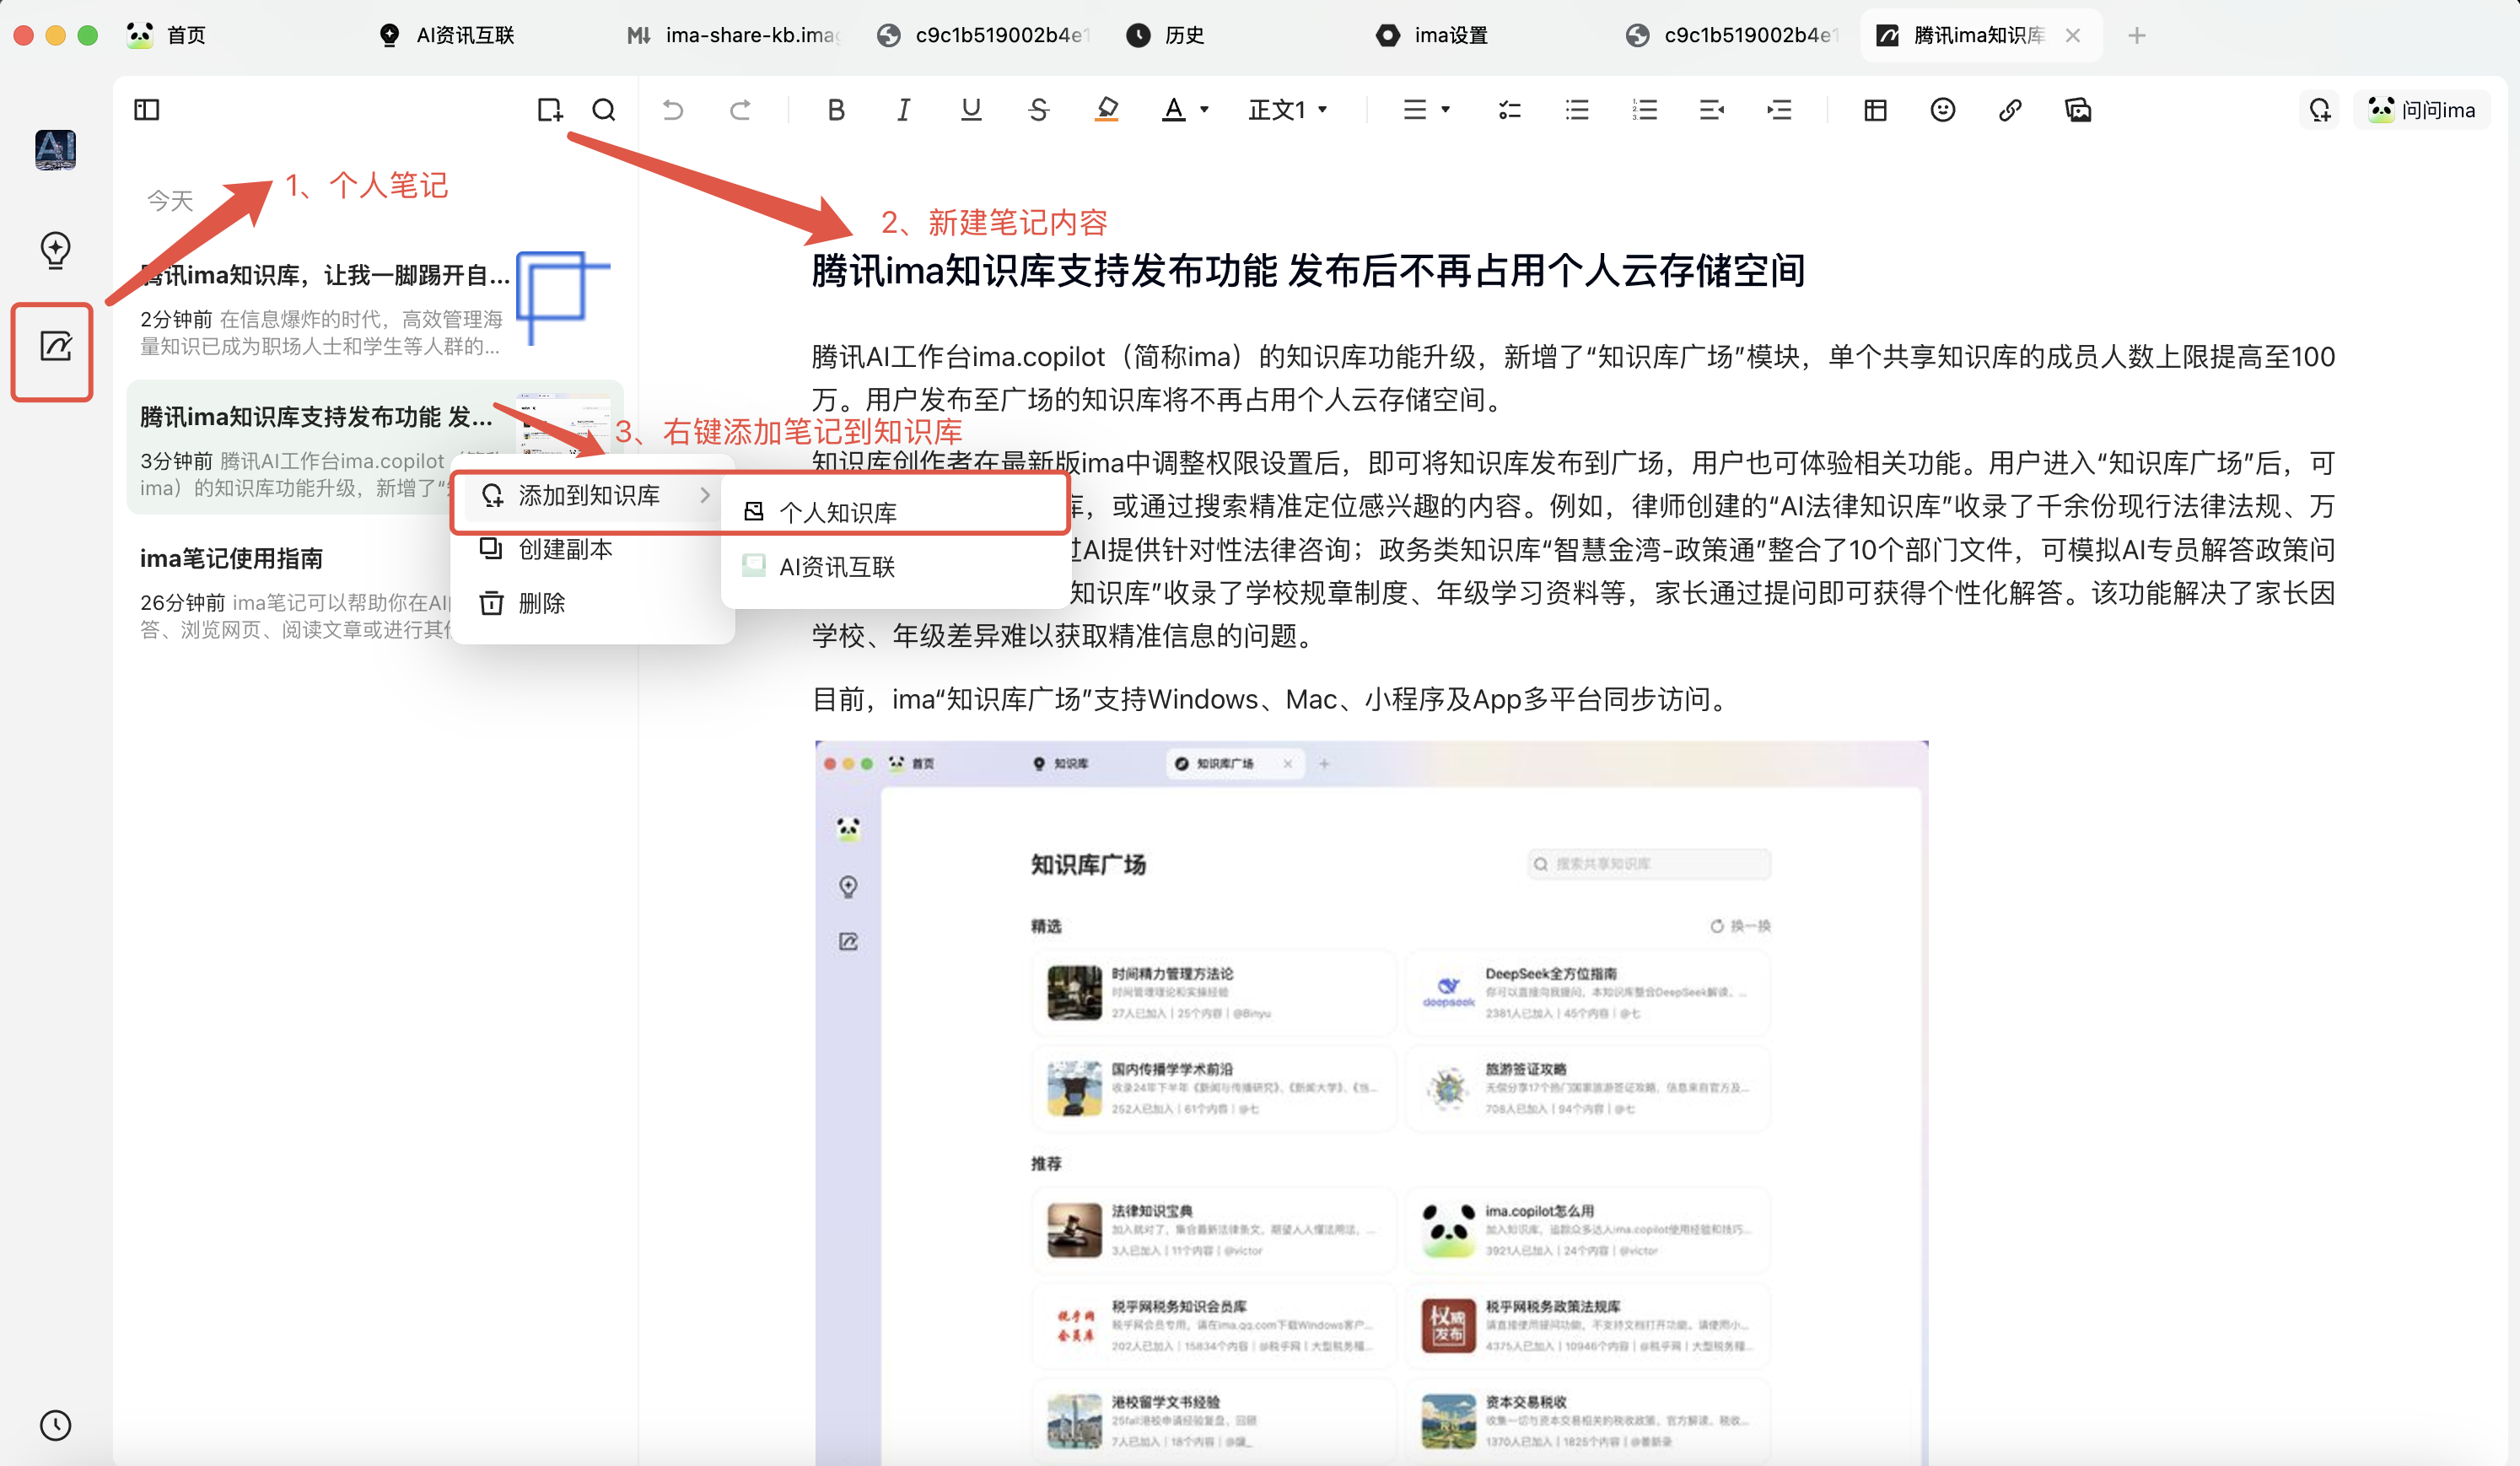Toggle bold formatting
This screenshot has height=1466, width=2520.
coord(836,110)
